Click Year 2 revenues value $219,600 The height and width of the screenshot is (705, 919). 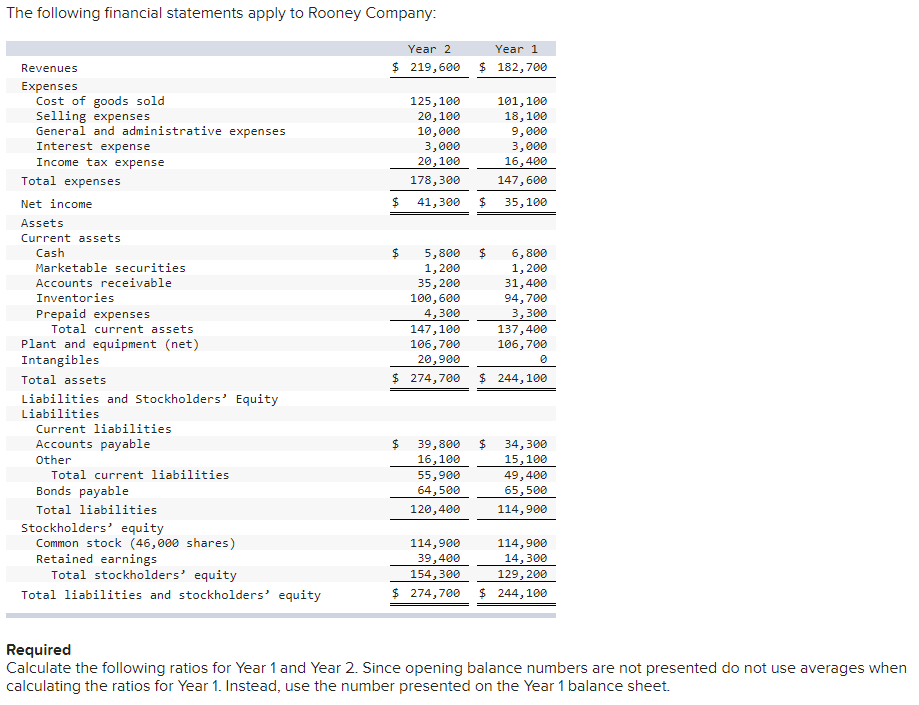[x=426, y=67]
